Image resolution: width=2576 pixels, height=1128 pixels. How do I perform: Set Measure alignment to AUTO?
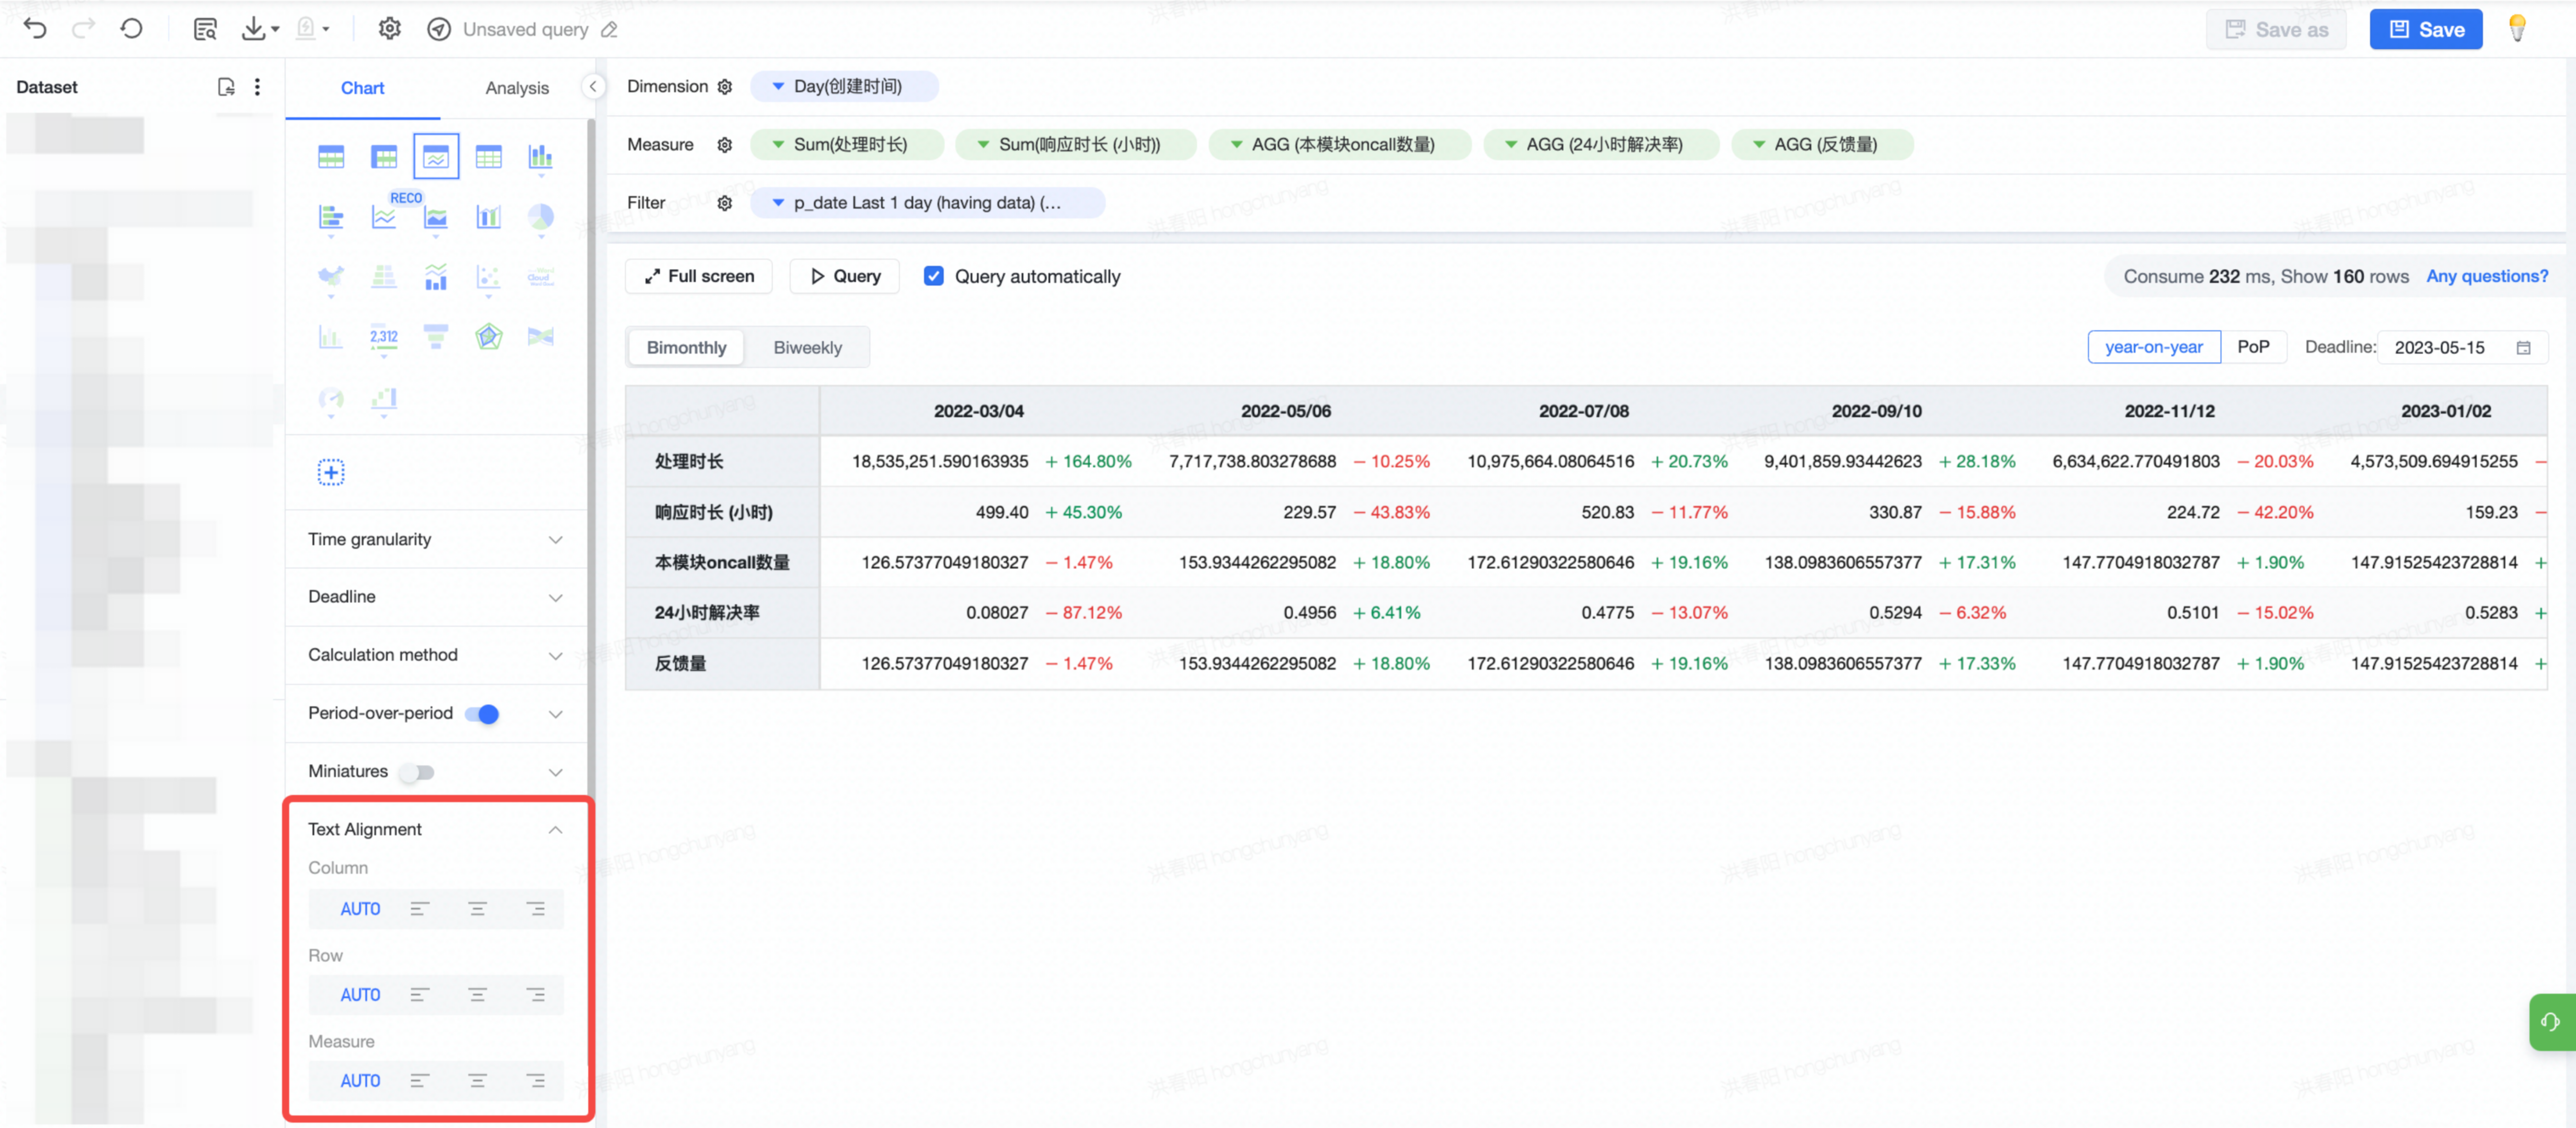tap(360, 1081)
